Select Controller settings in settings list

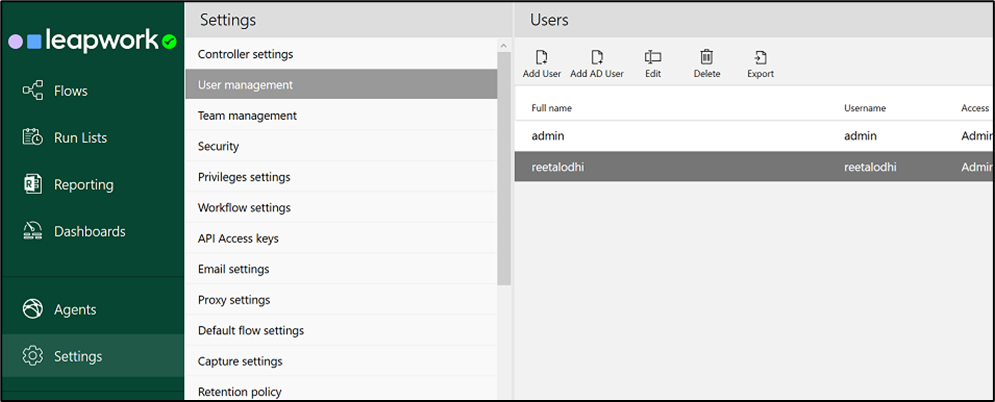(245, 54)
